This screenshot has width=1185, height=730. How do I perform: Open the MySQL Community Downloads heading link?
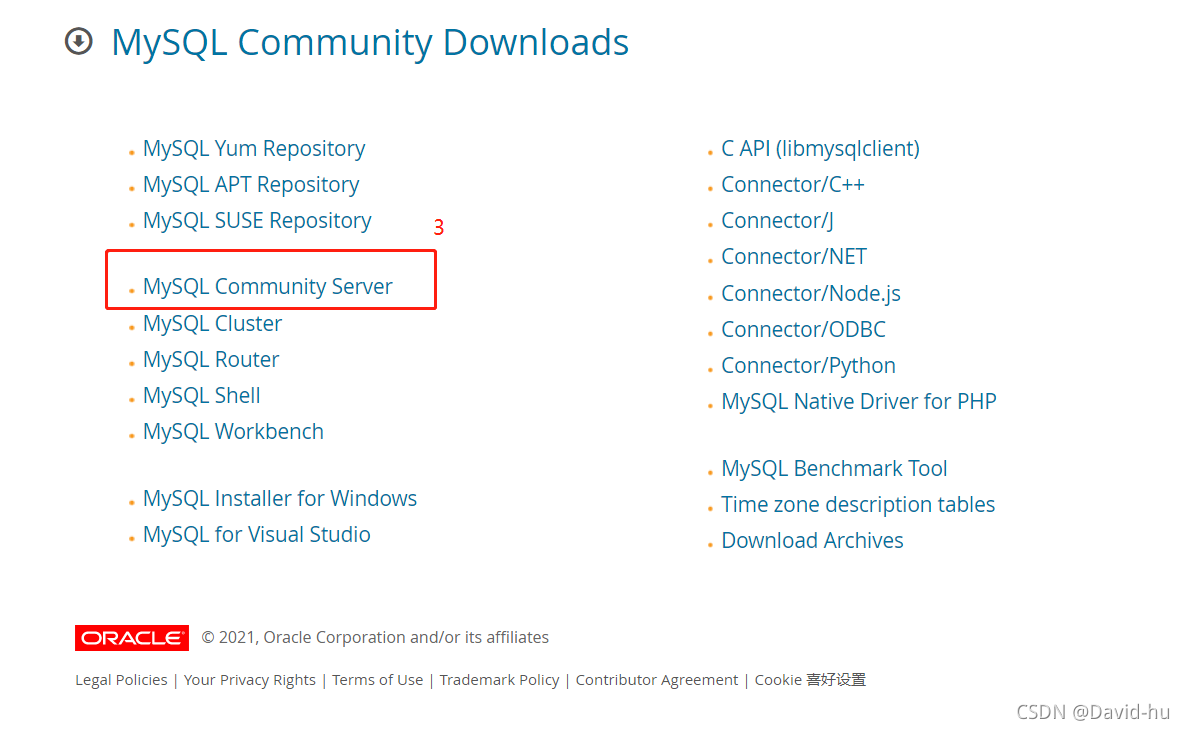[x=370, y=42]
